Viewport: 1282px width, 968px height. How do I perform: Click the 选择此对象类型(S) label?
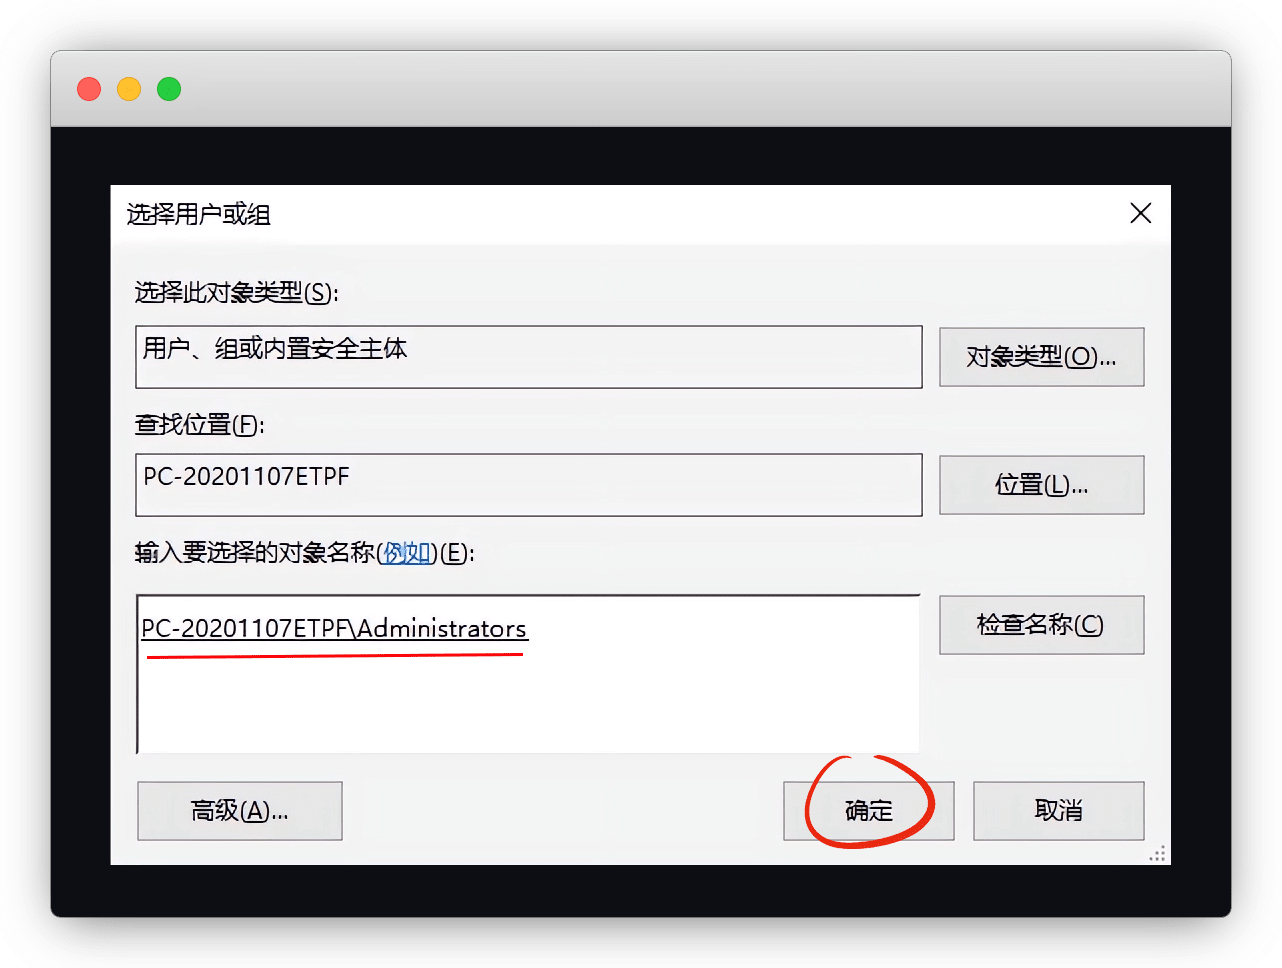236,293
